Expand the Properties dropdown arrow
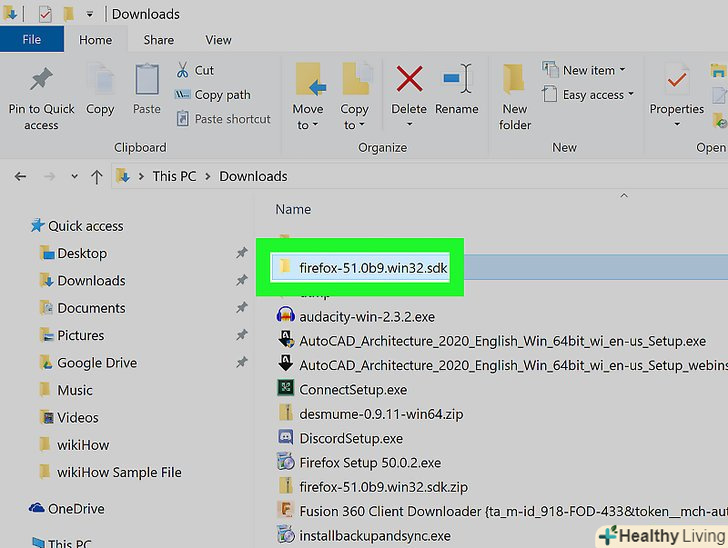The width and height of the screenshot is (728, 548). (677, 124)
